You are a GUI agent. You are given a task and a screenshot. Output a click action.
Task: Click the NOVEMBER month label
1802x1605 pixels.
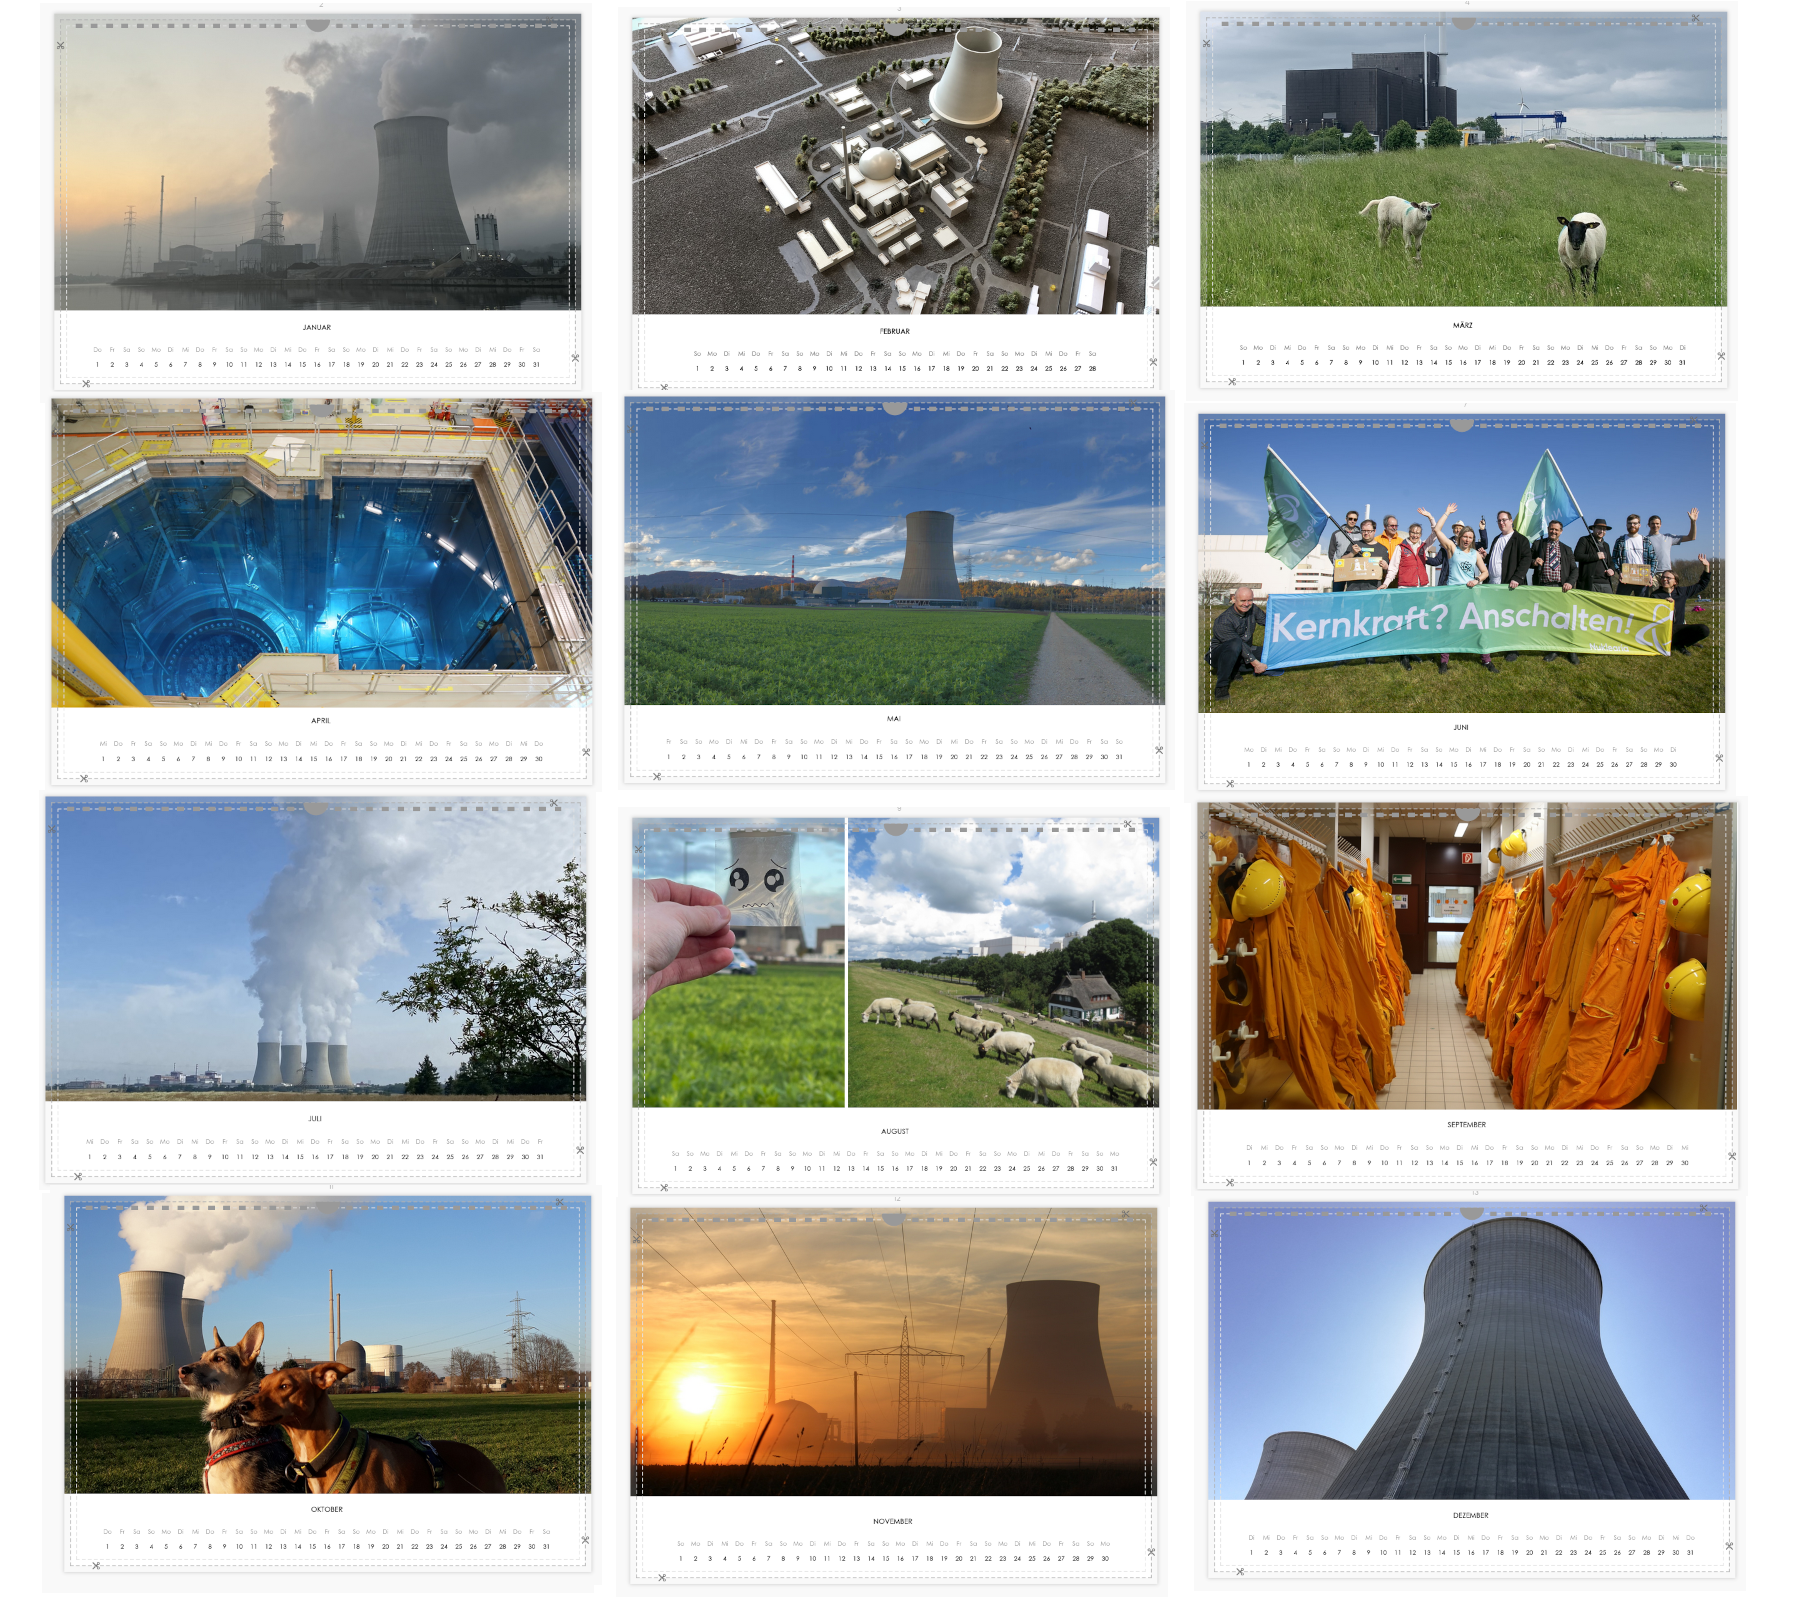pos(893,1522)
